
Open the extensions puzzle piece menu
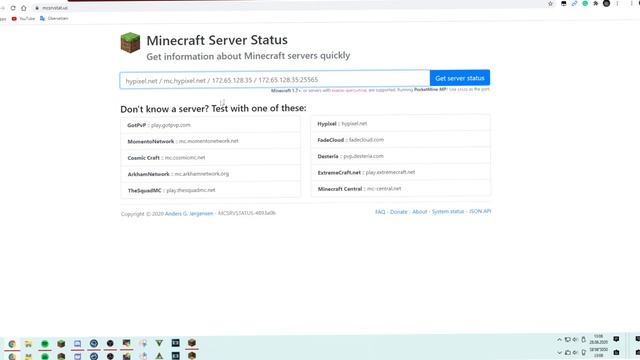(x=596, y=4)
